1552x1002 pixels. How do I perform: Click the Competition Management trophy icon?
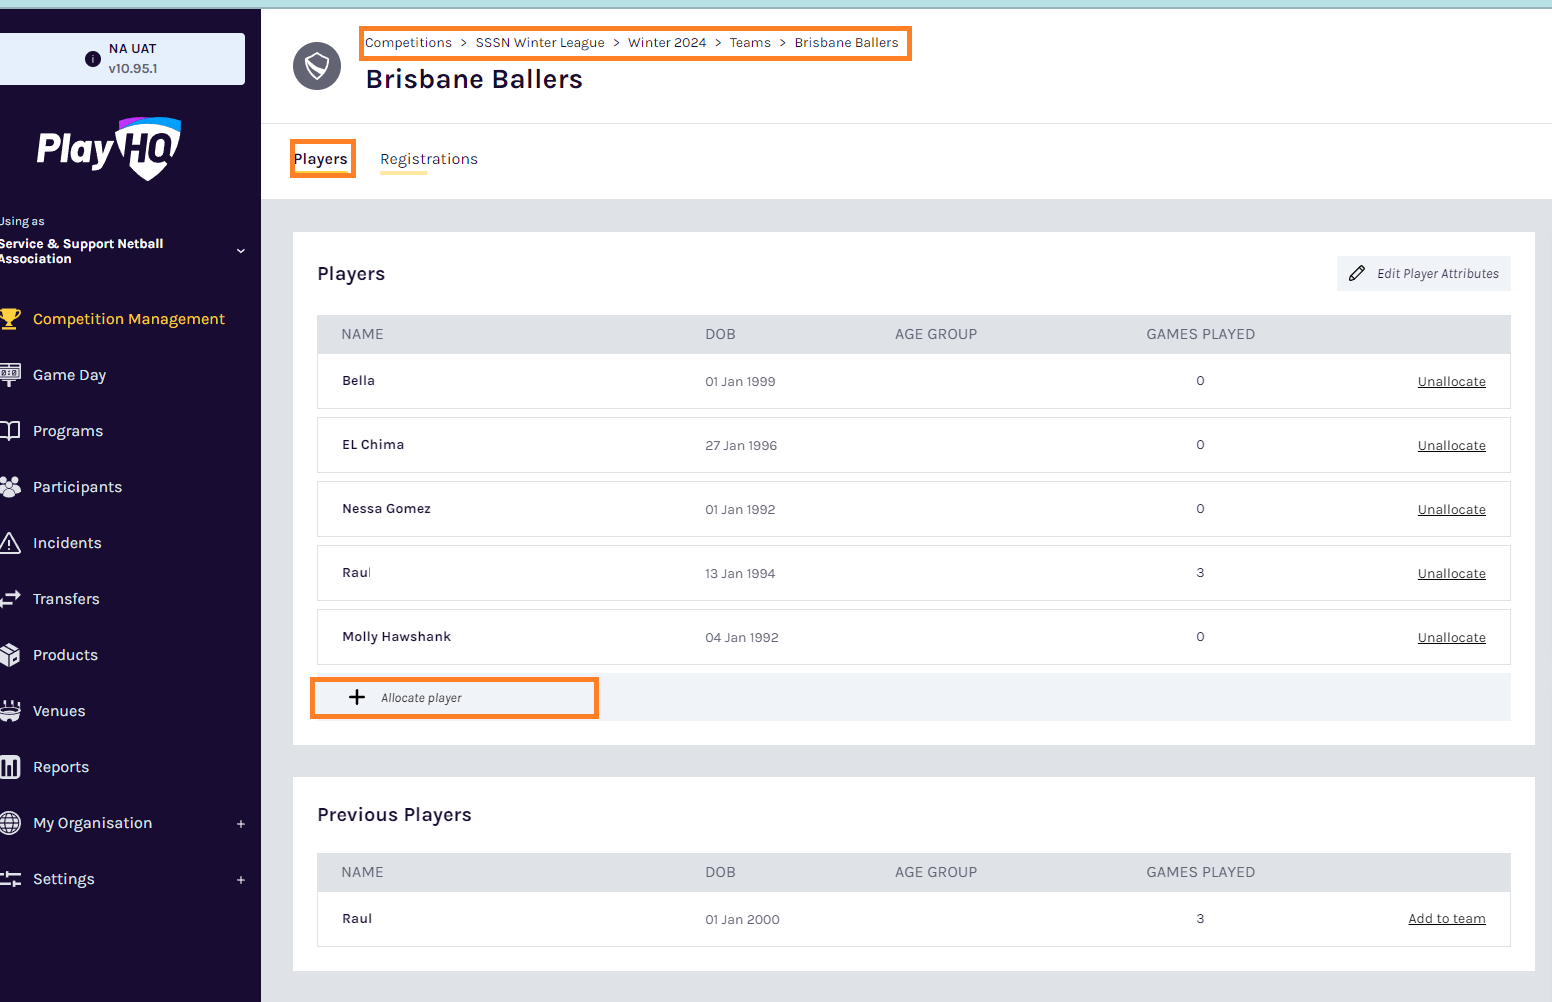10,318
